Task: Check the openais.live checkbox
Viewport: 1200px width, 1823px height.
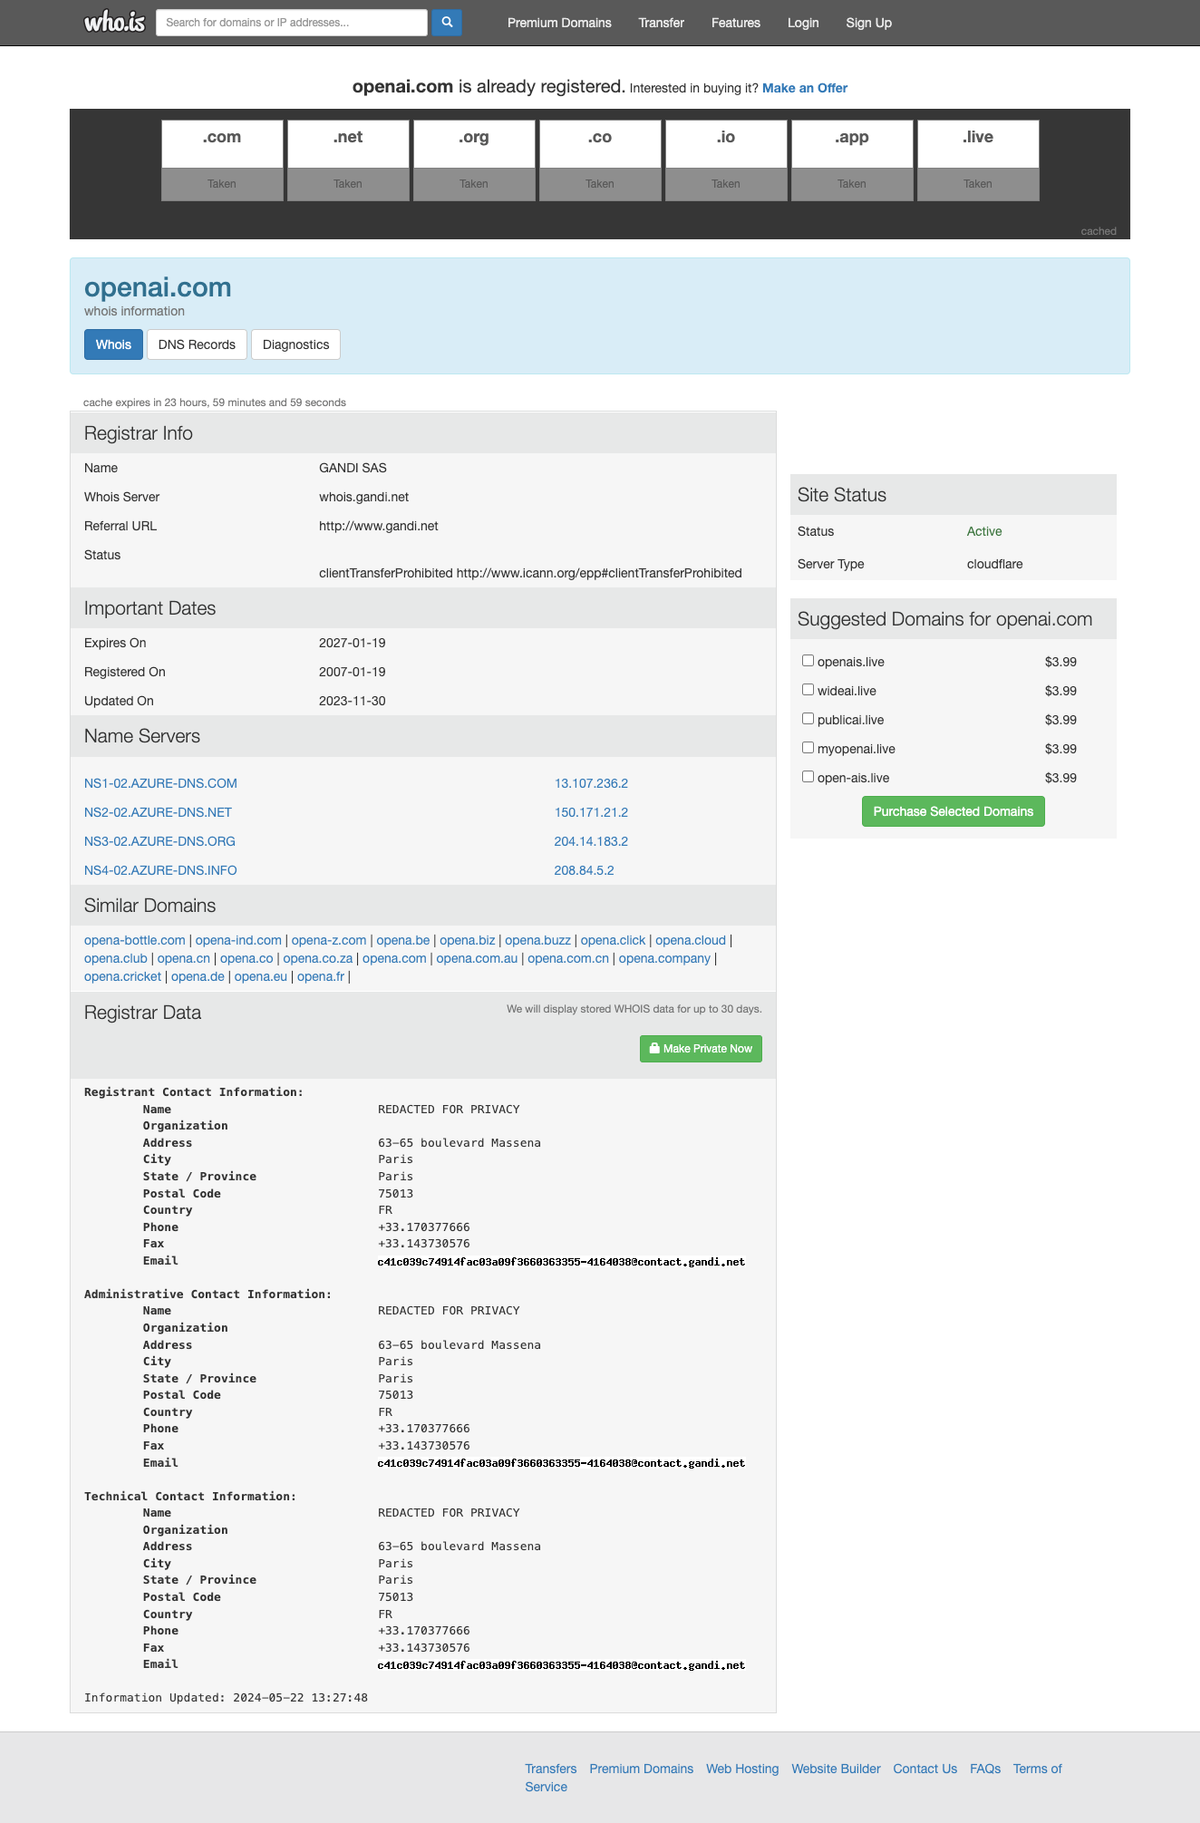Action: click(x=808, y=661)
